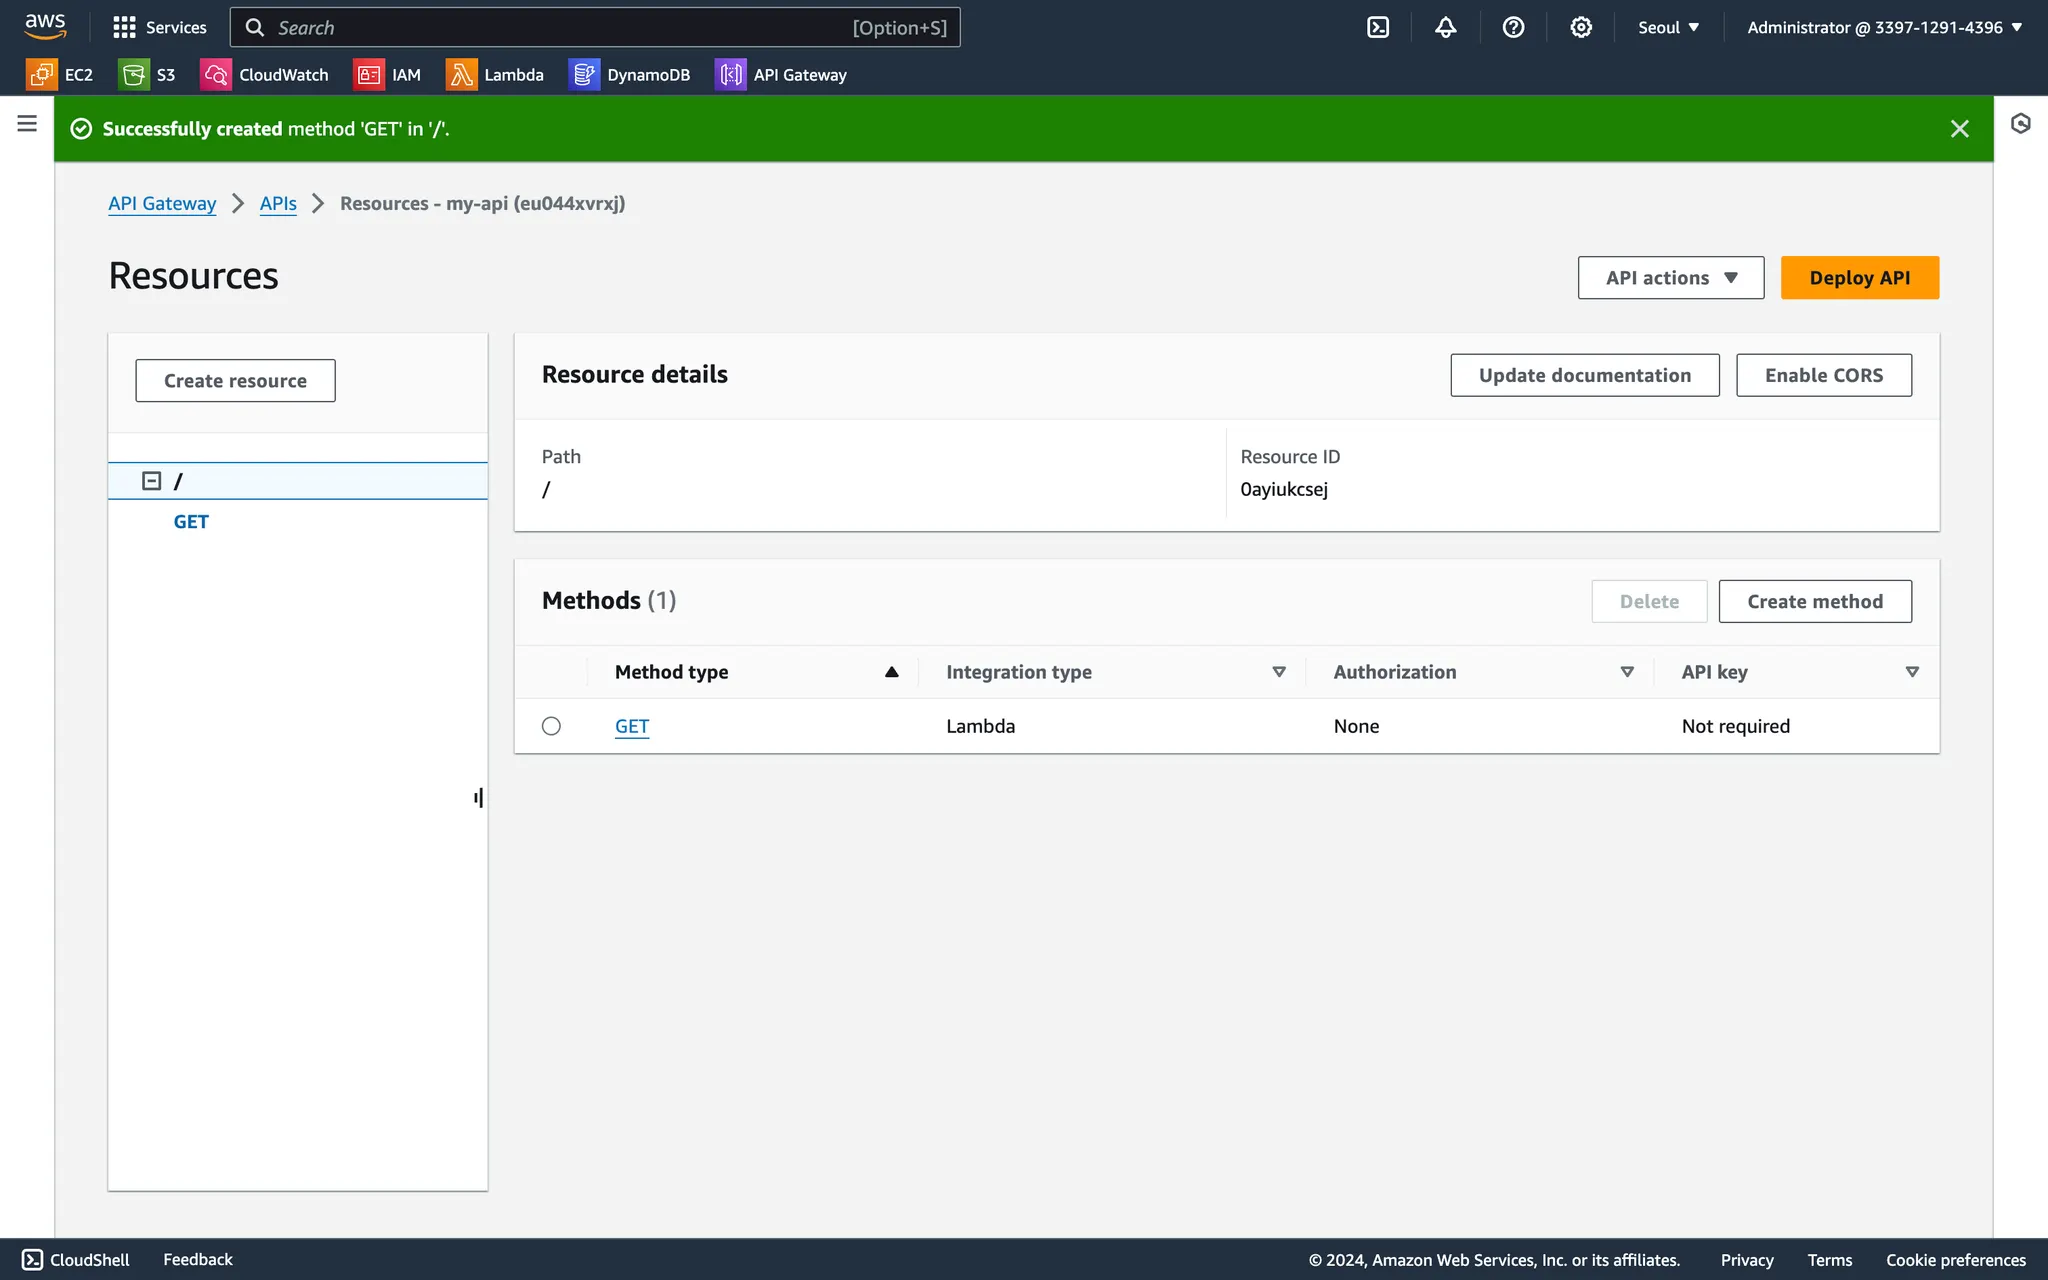Viewport: 2048px width, 1280px height.
Task: Open the help question mark icon
Action: coord(1513,28)
